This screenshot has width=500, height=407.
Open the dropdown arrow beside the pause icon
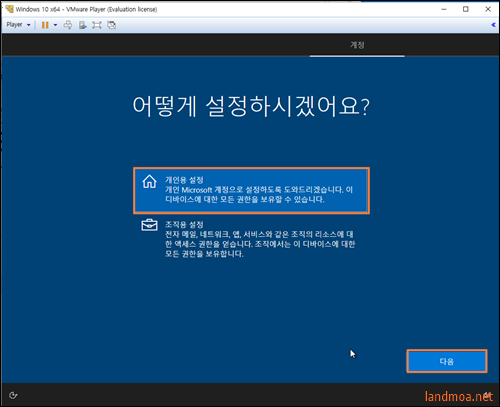tap(55, 25)
